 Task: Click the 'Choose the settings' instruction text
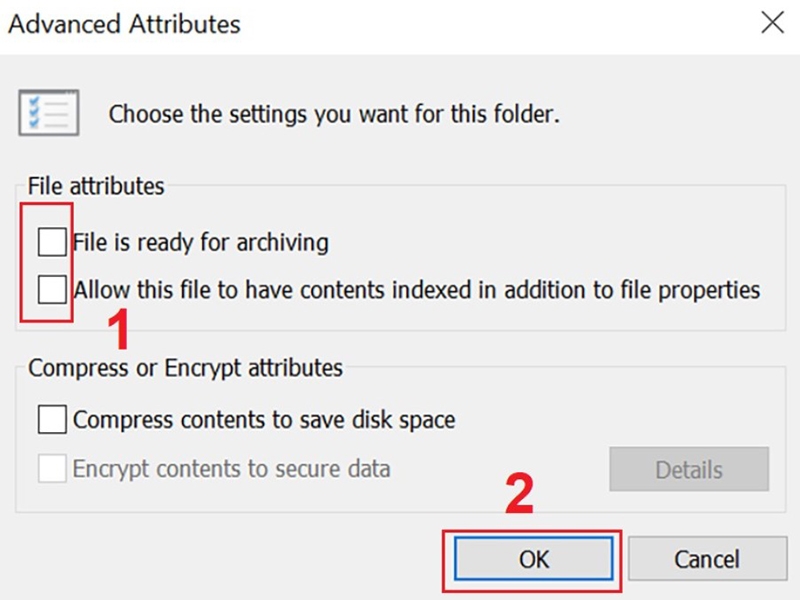pyautogui.click(x=334, y=114)
